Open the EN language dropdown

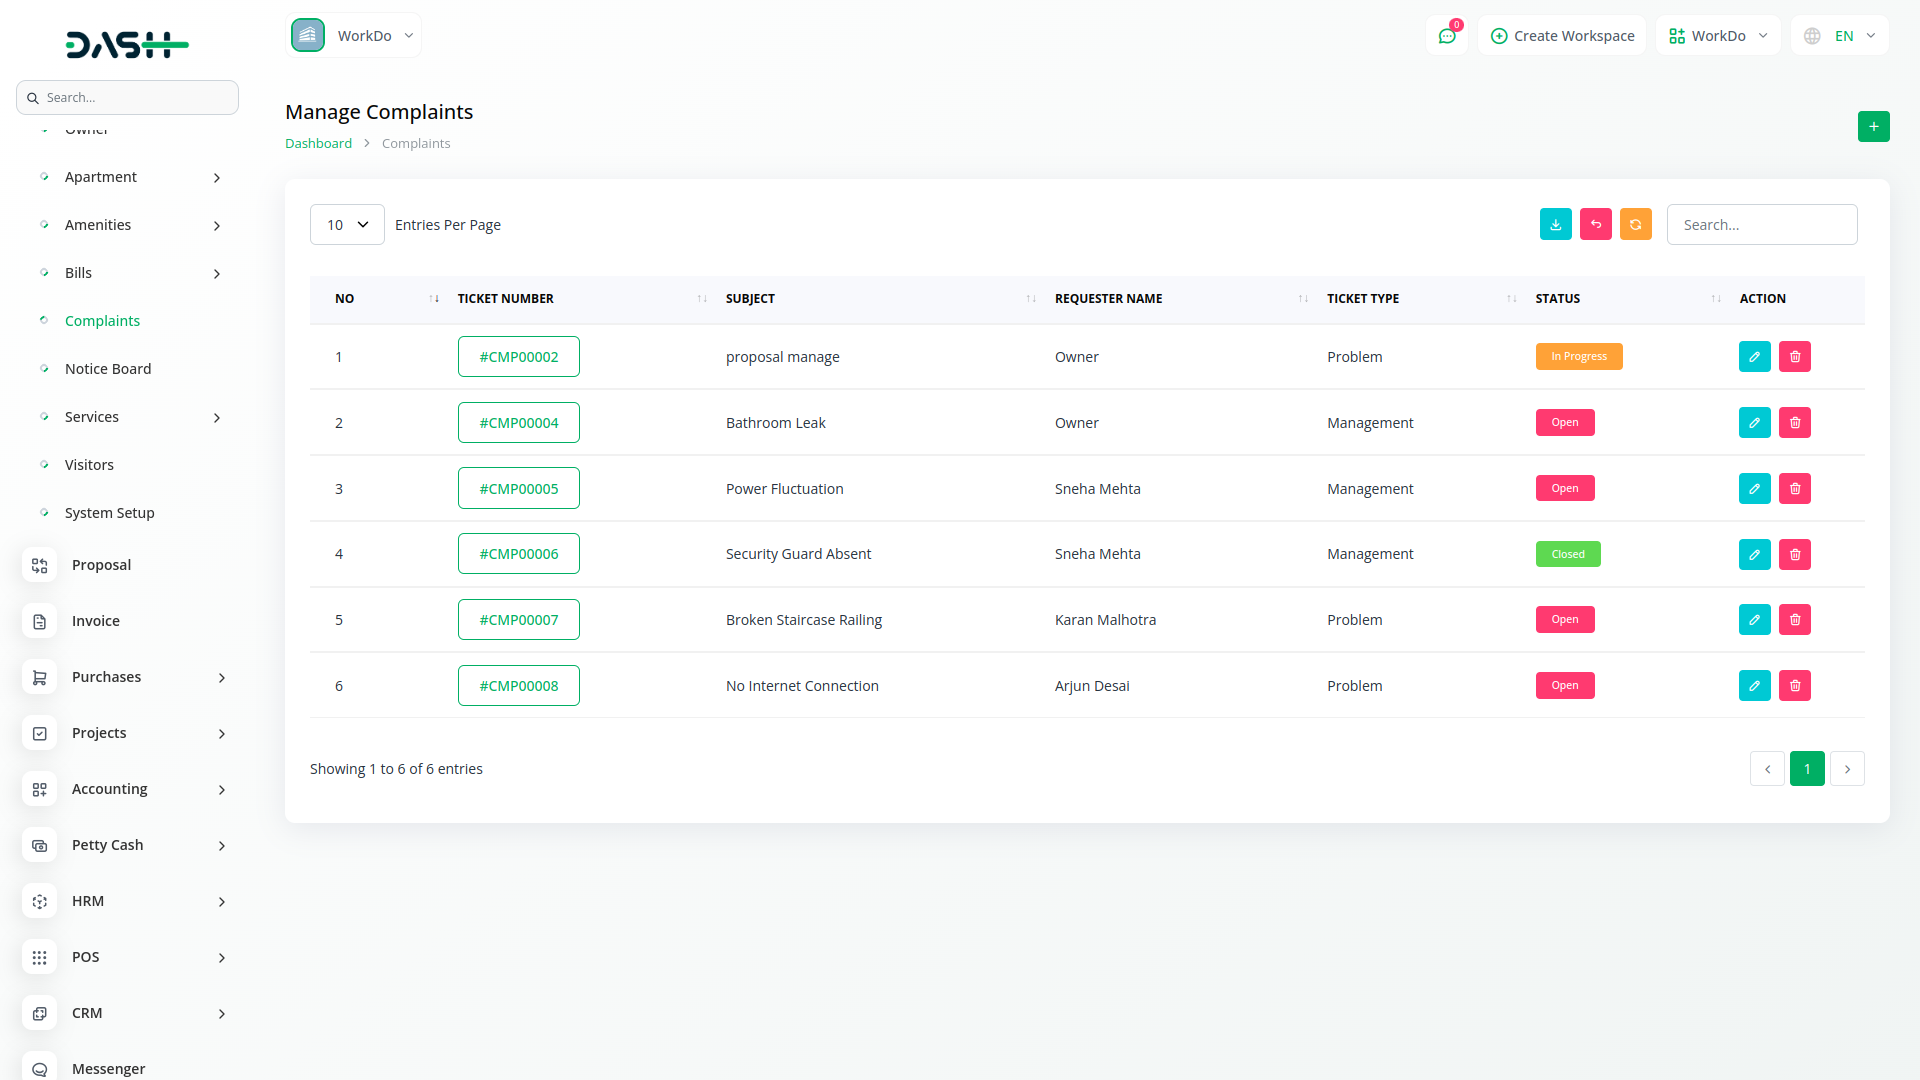[x=1841, y=36]
